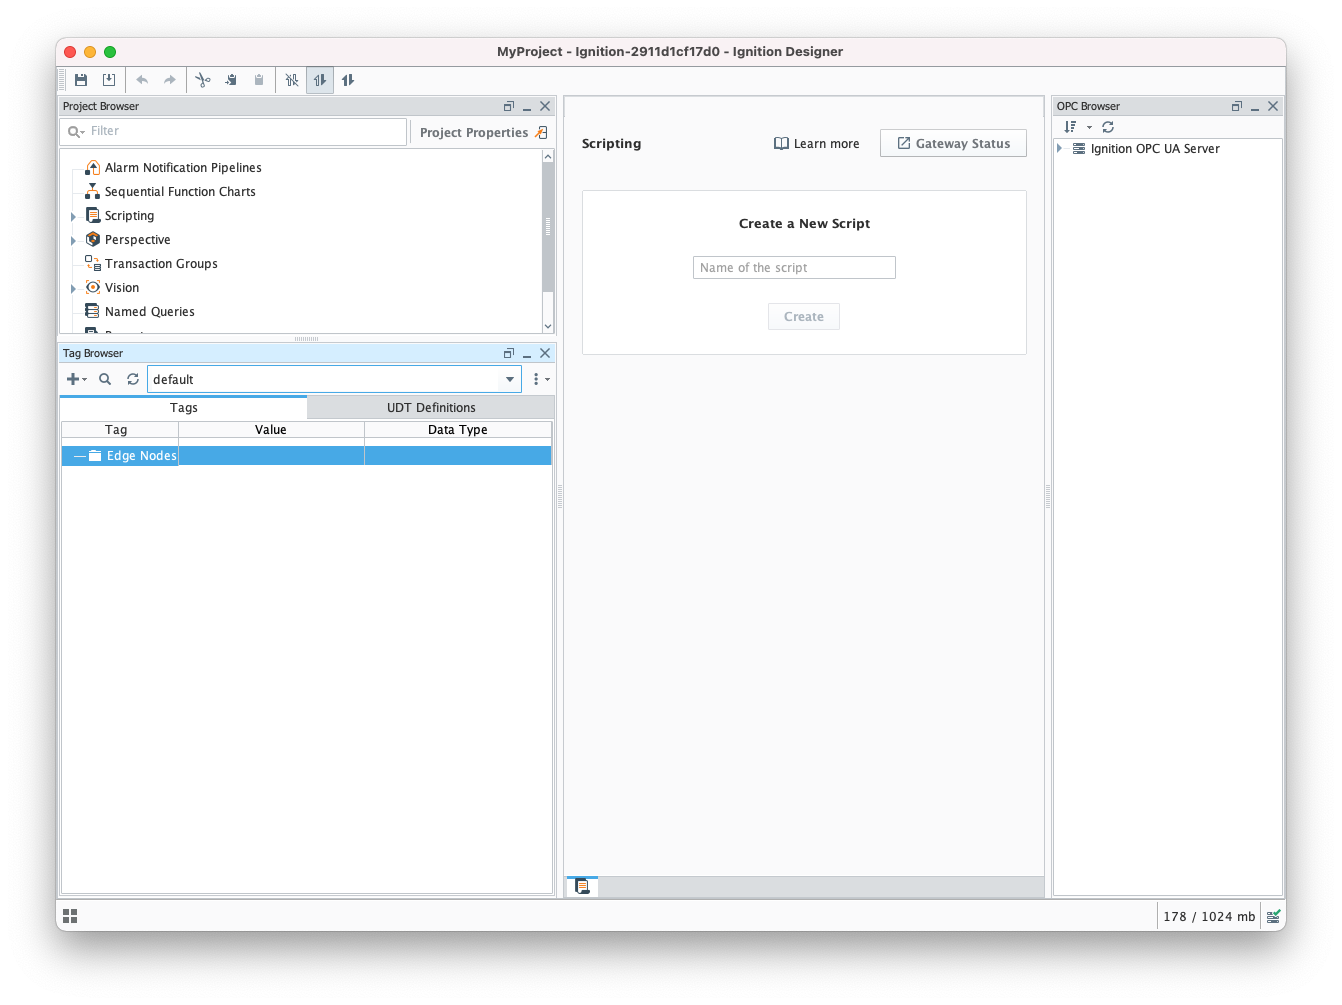Click the Name of the script field
Image resolution: width=1342 pixels, height=1005 pixels.
coord(794,267)
